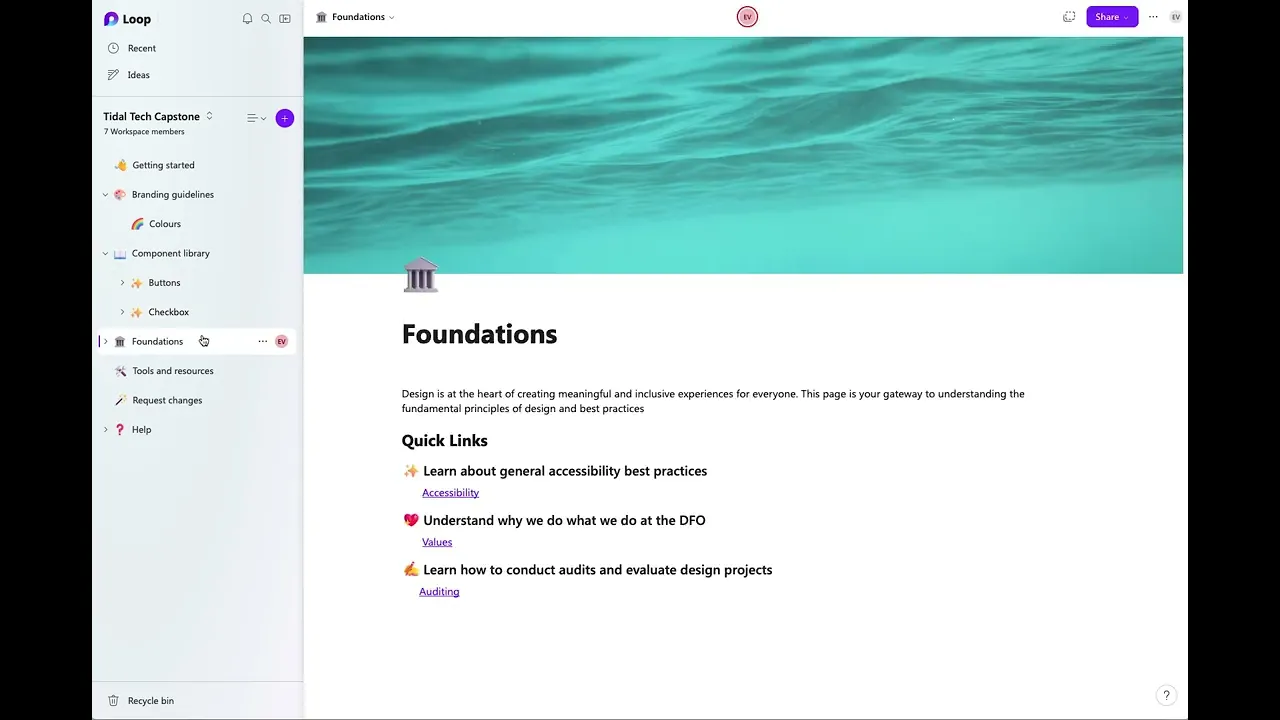Click the Loop logo
1280x720 pixels.
coord(127,19)
